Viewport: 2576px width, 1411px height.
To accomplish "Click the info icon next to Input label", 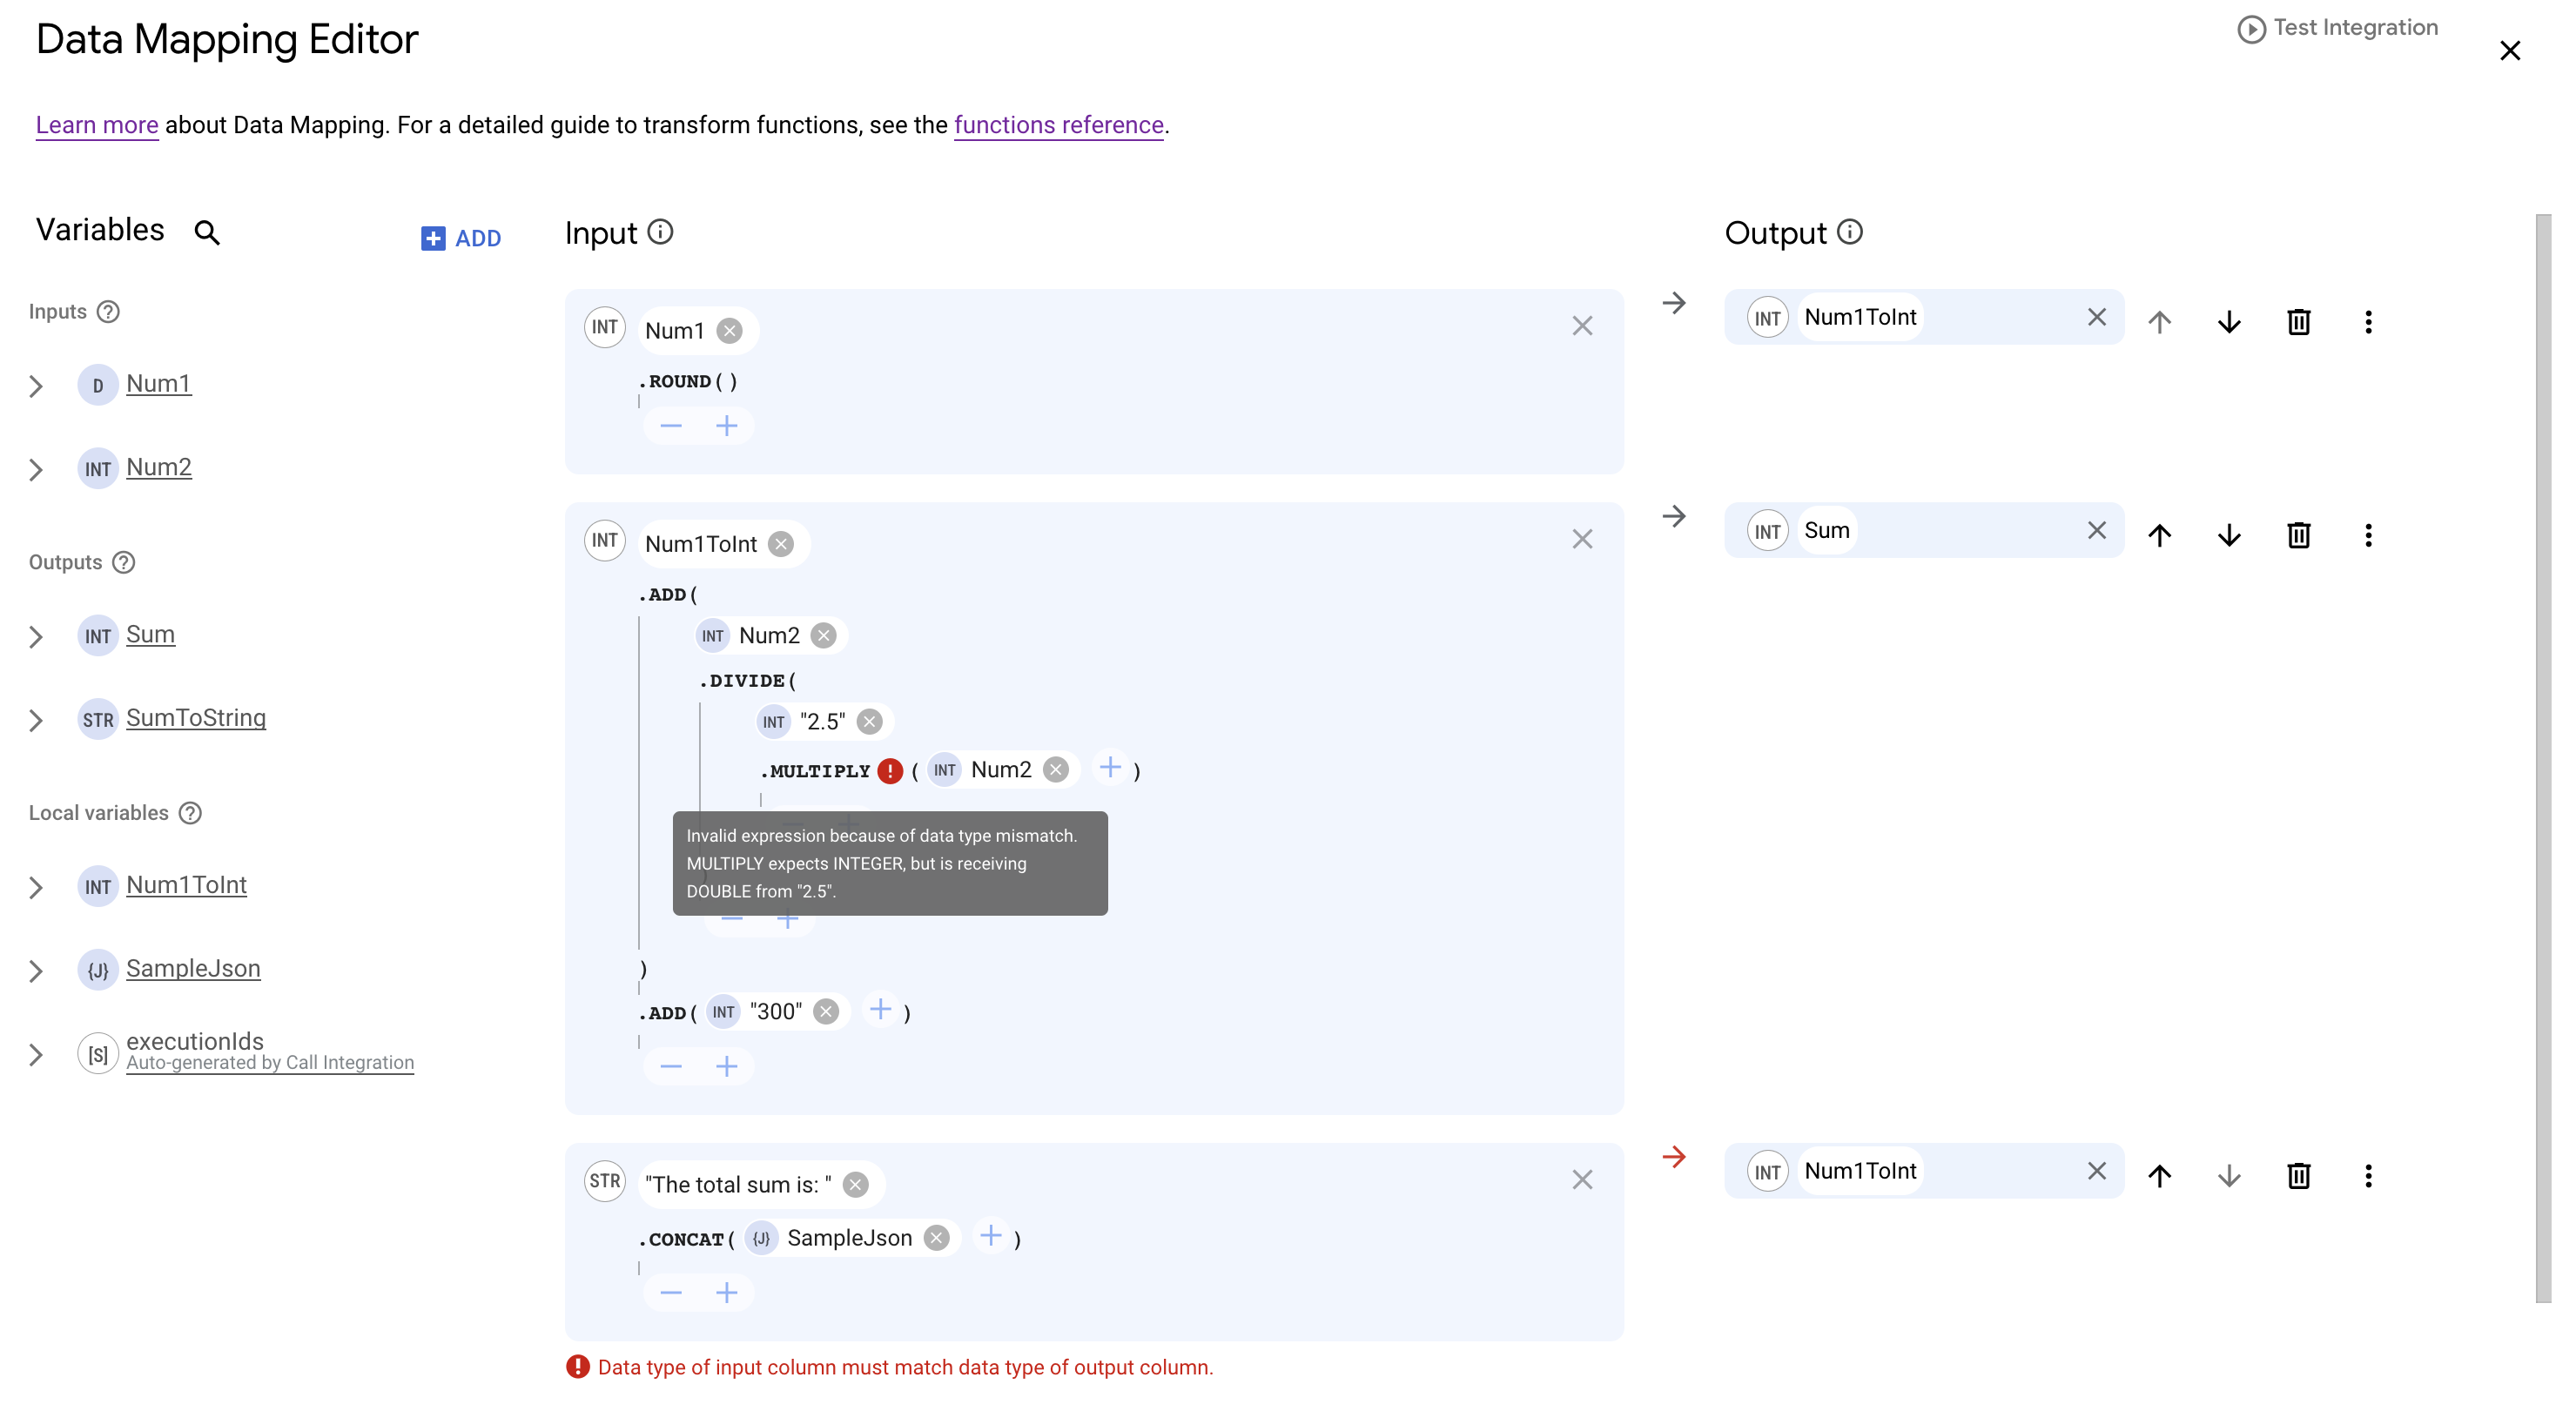I will point(660,232).
